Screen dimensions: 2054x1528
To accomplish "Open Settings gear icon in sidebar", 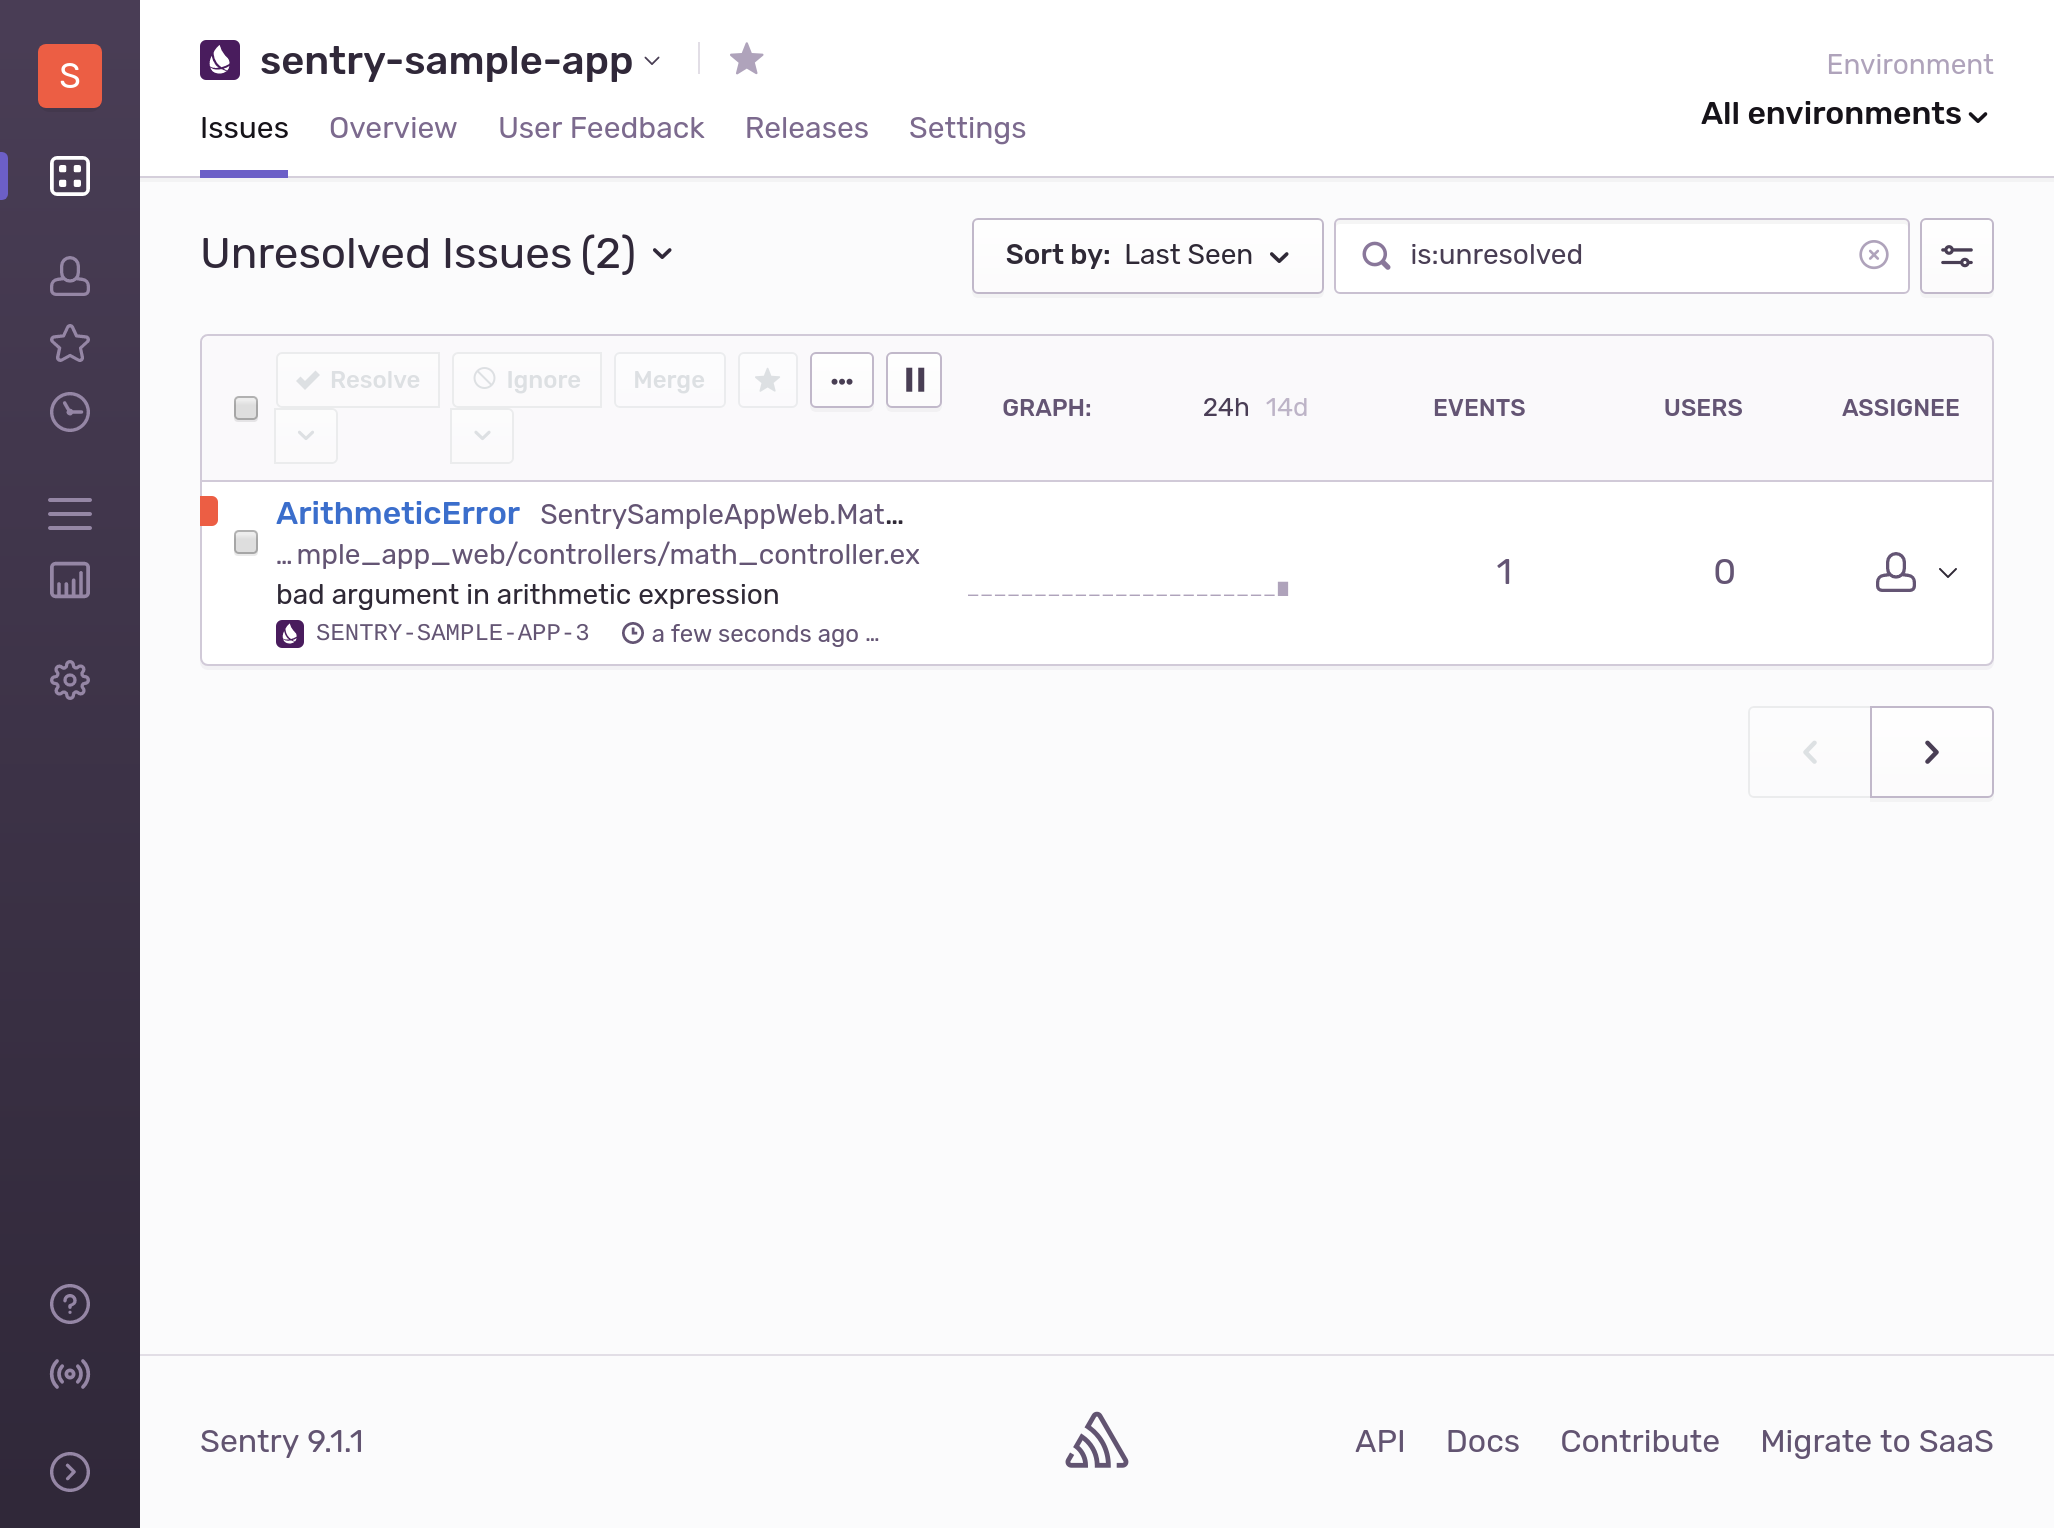I will [x=70, y=680].
